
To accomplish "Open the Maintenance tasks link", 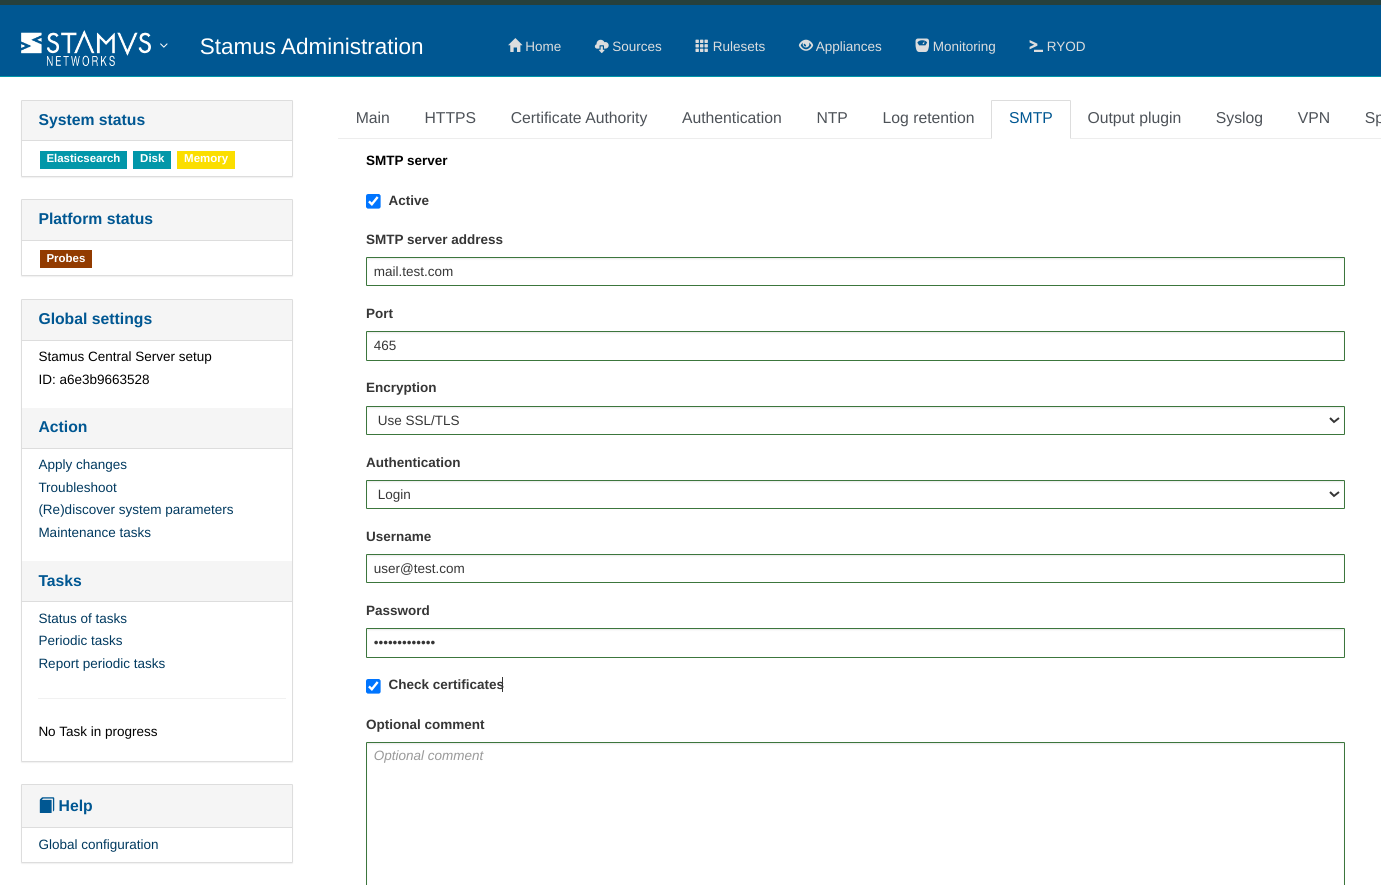I will (95, 533).
